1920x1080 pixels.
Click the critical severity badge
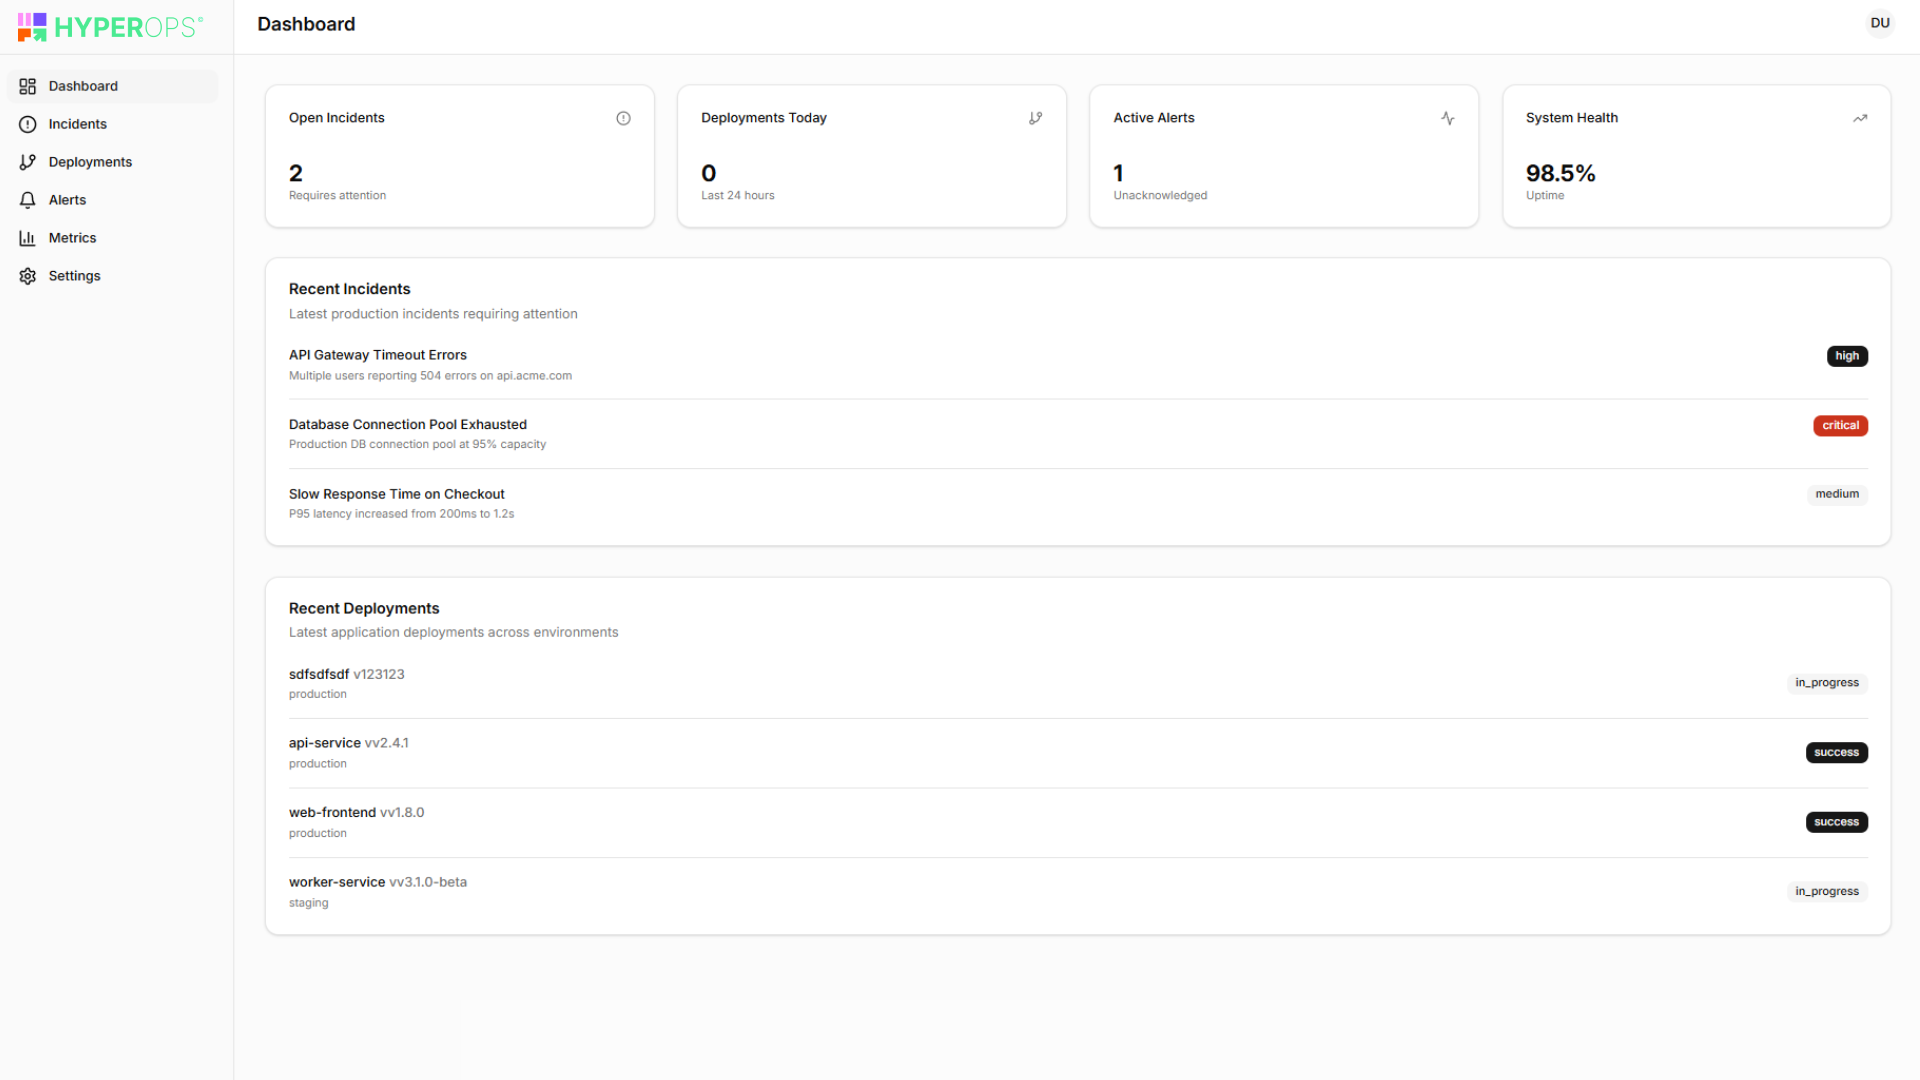(1840, 425)
